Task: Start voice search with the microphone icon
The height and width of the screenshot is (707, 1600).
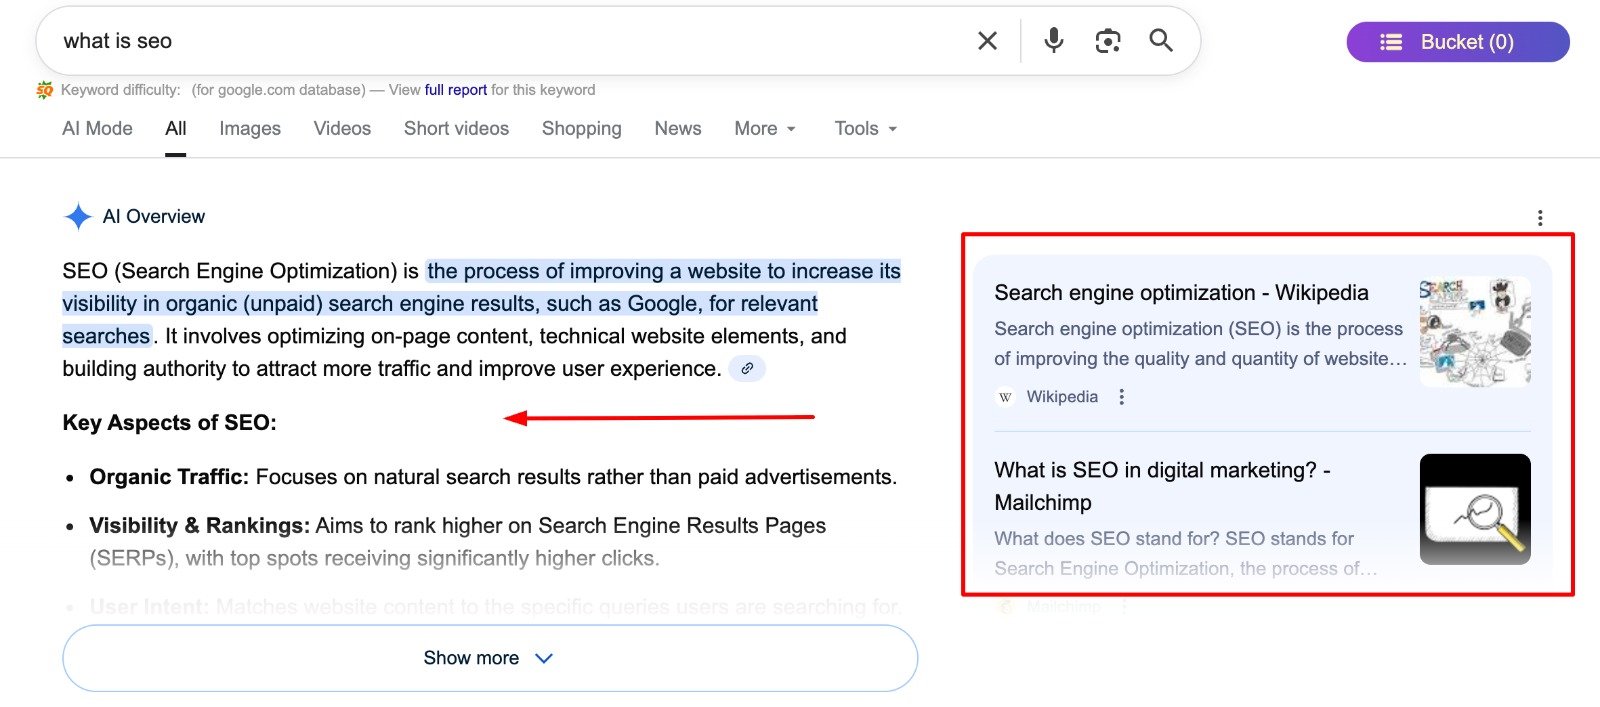Action: (x=1053, y=41)
